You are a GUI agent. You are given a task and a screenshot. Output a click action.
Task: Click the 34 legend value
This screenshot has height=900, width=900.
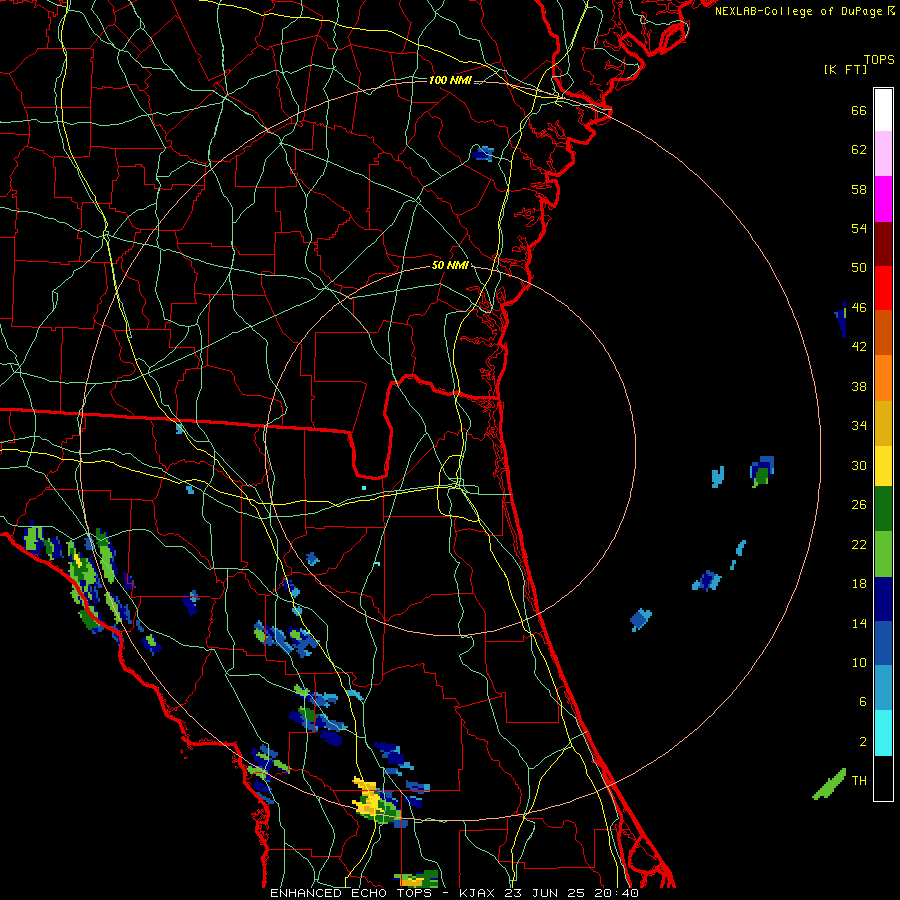(859, 426)
